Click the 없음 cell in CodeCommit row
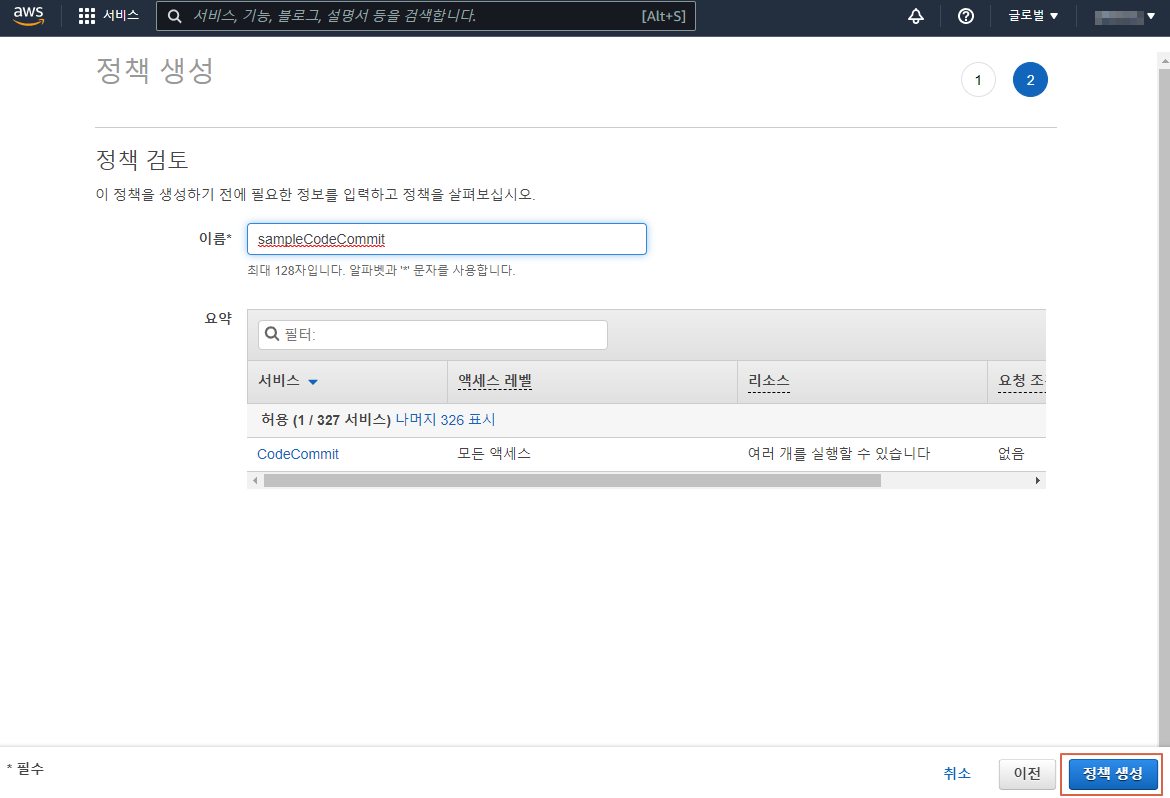The image size is (1170, 798). point(1011,454)
